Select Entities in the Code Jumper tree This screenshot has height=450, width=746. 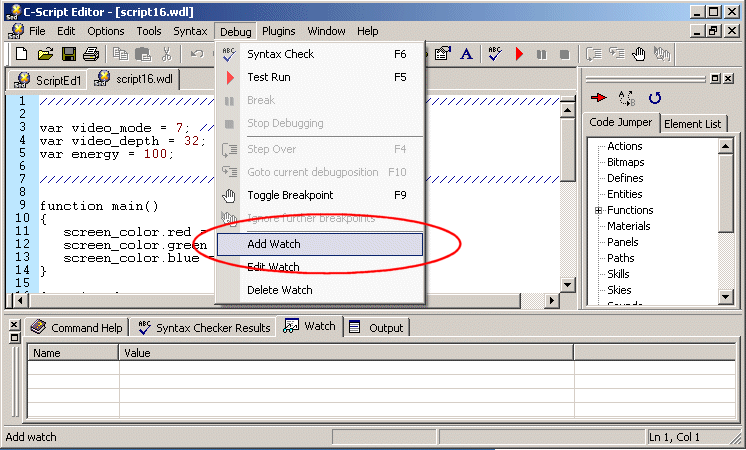(x=625, y=194)
